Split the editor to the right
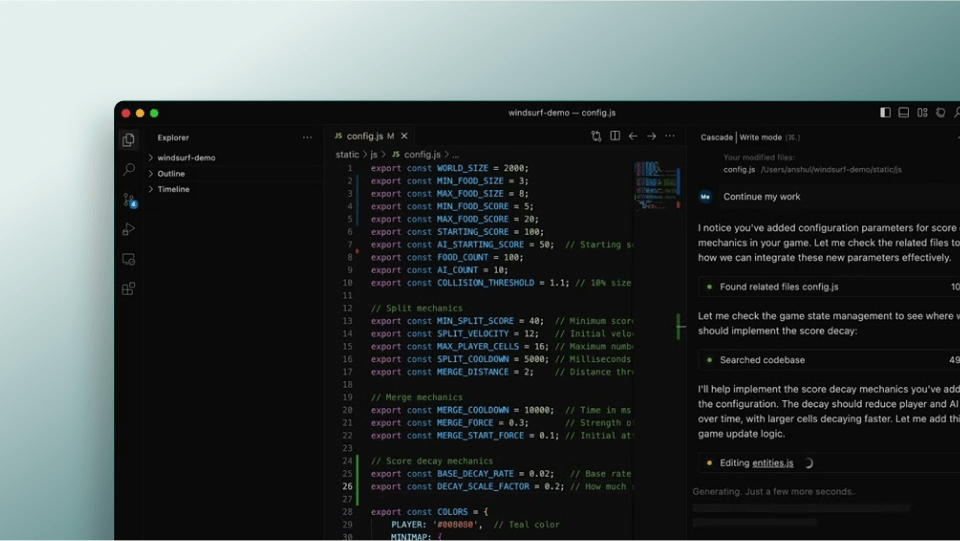960x541 pixels. click(615, 136)
